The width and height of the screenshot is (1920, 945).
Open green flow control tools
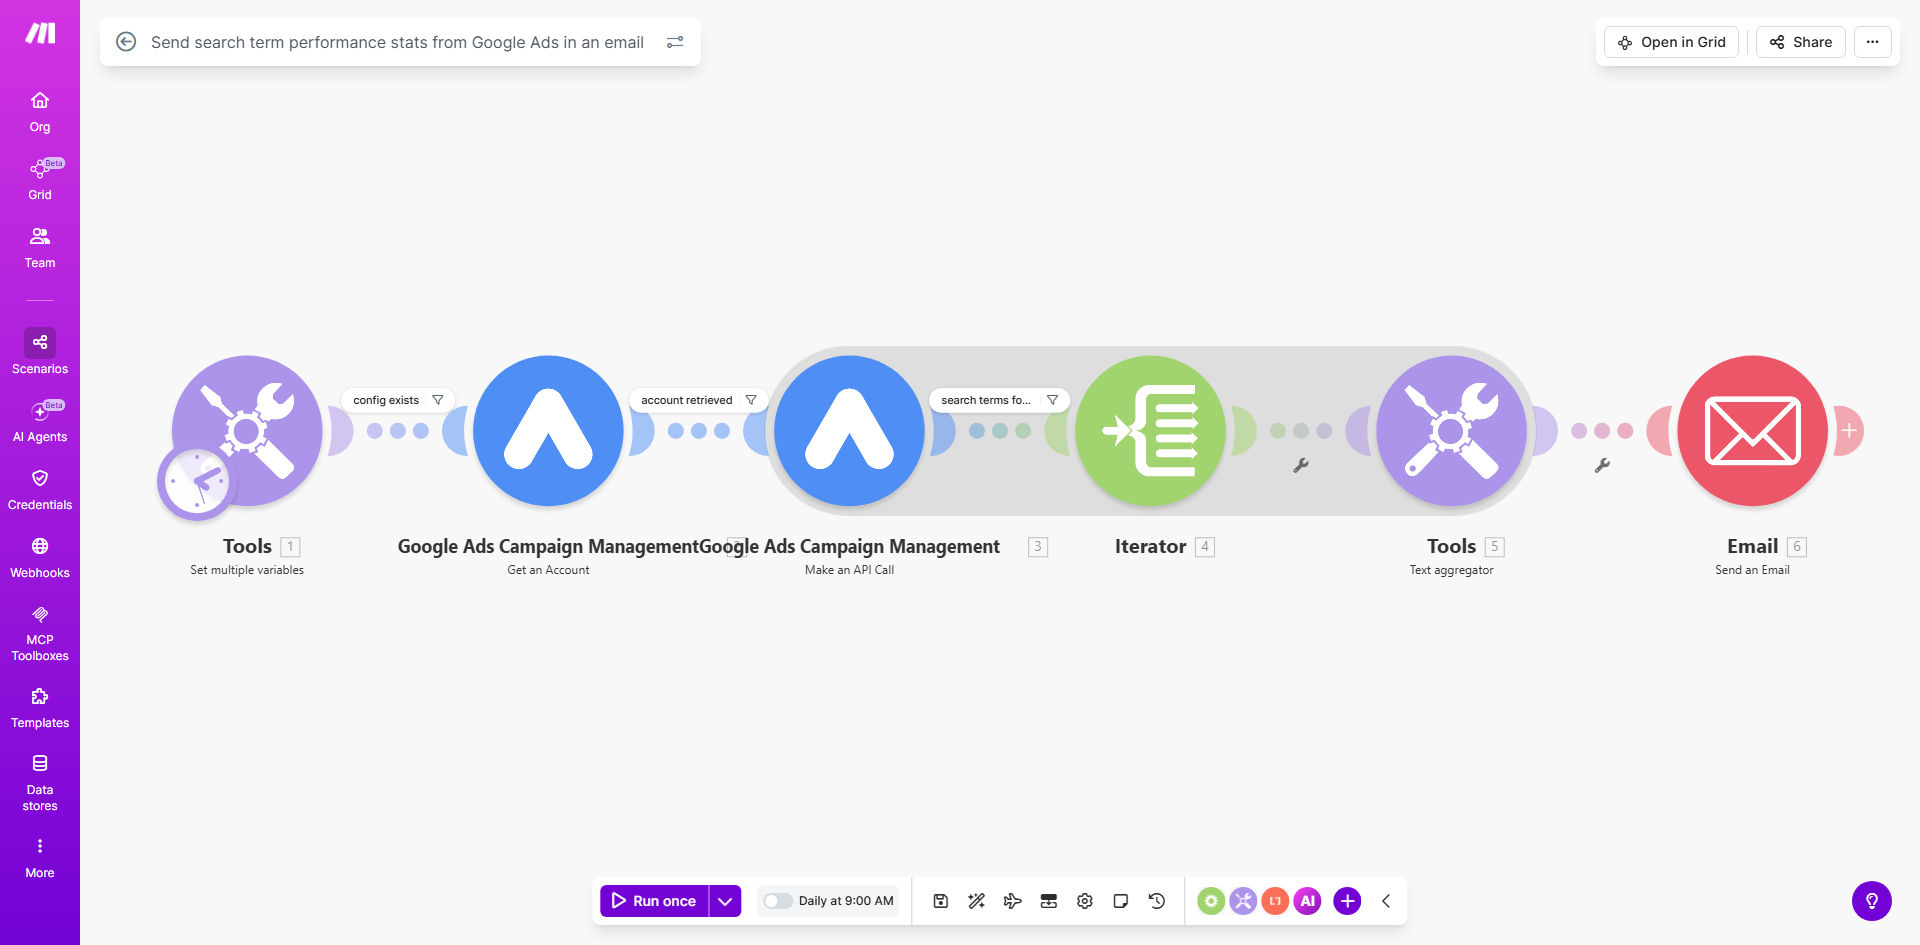tap(1211, 901)
